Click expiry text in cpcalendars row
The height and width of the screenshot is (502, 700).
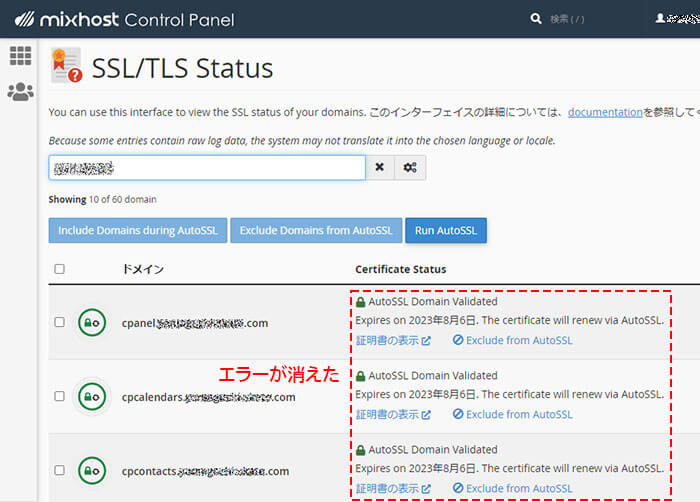(510, 394)
